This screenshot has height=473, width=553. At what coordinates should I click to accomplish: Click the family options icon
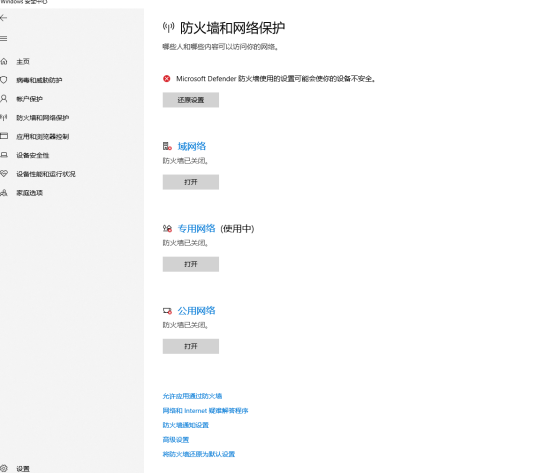pyautogui.click(x=4, y=193)
